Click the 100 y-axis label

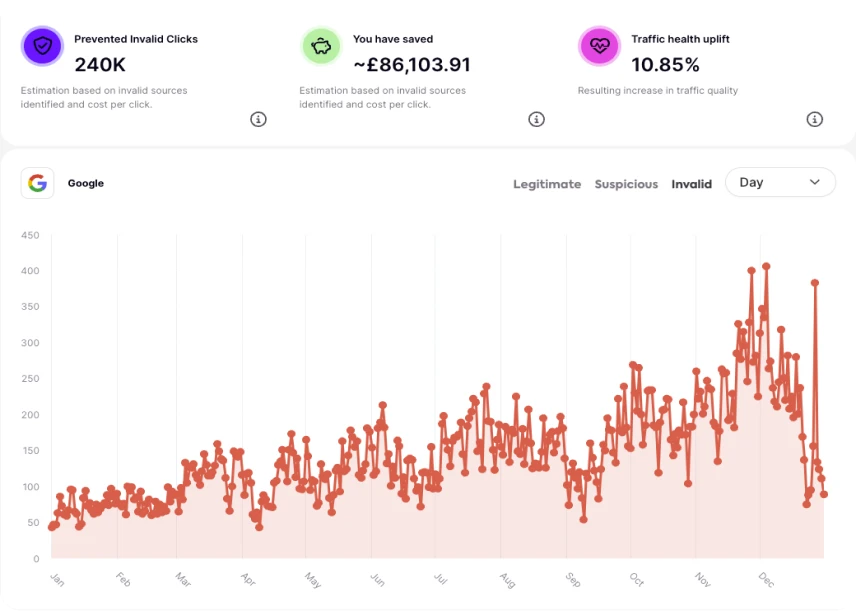(31, 487)
